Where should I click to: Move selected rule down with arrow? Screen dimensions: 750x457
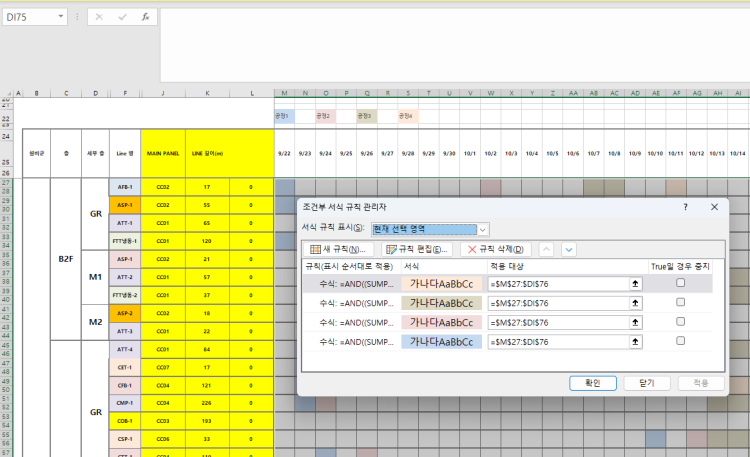[x=568, y=249]
